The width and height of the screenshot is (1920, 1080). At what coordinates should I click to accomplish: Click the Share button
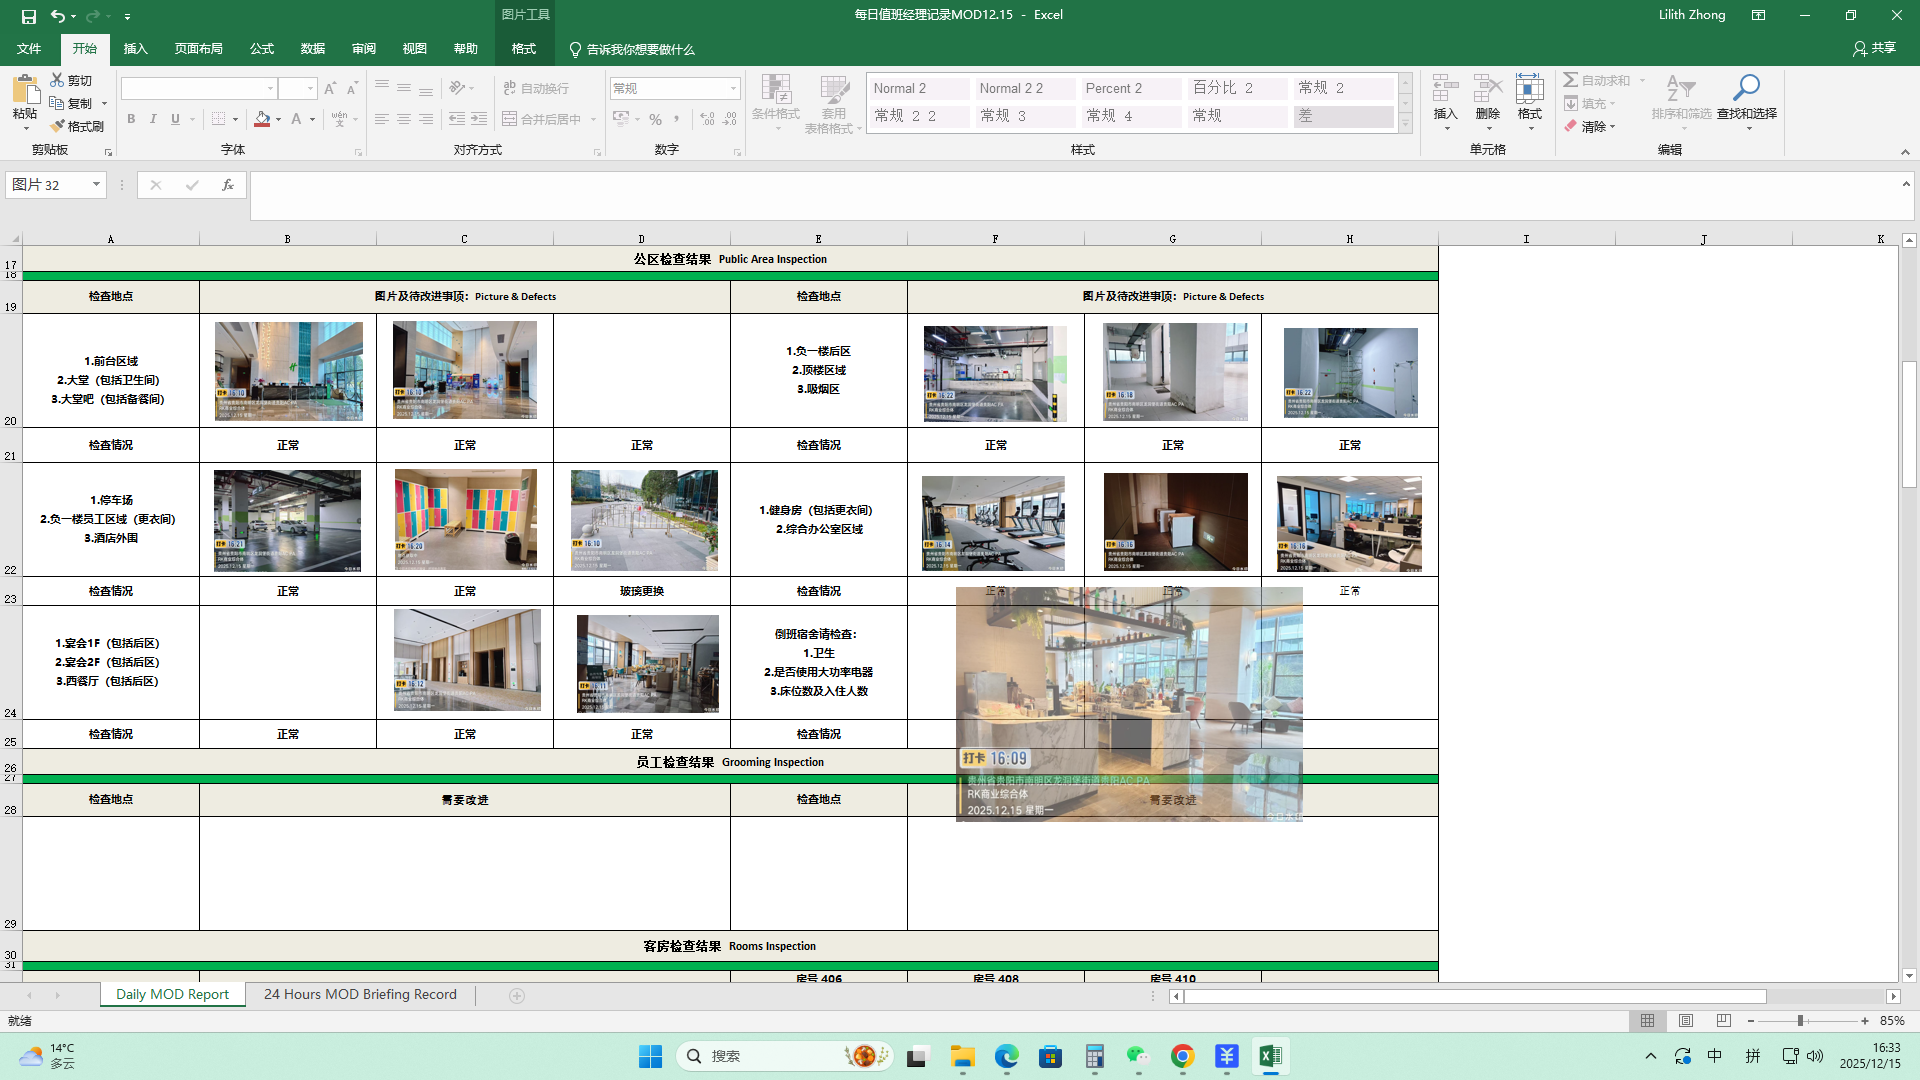coord(1874,48)
